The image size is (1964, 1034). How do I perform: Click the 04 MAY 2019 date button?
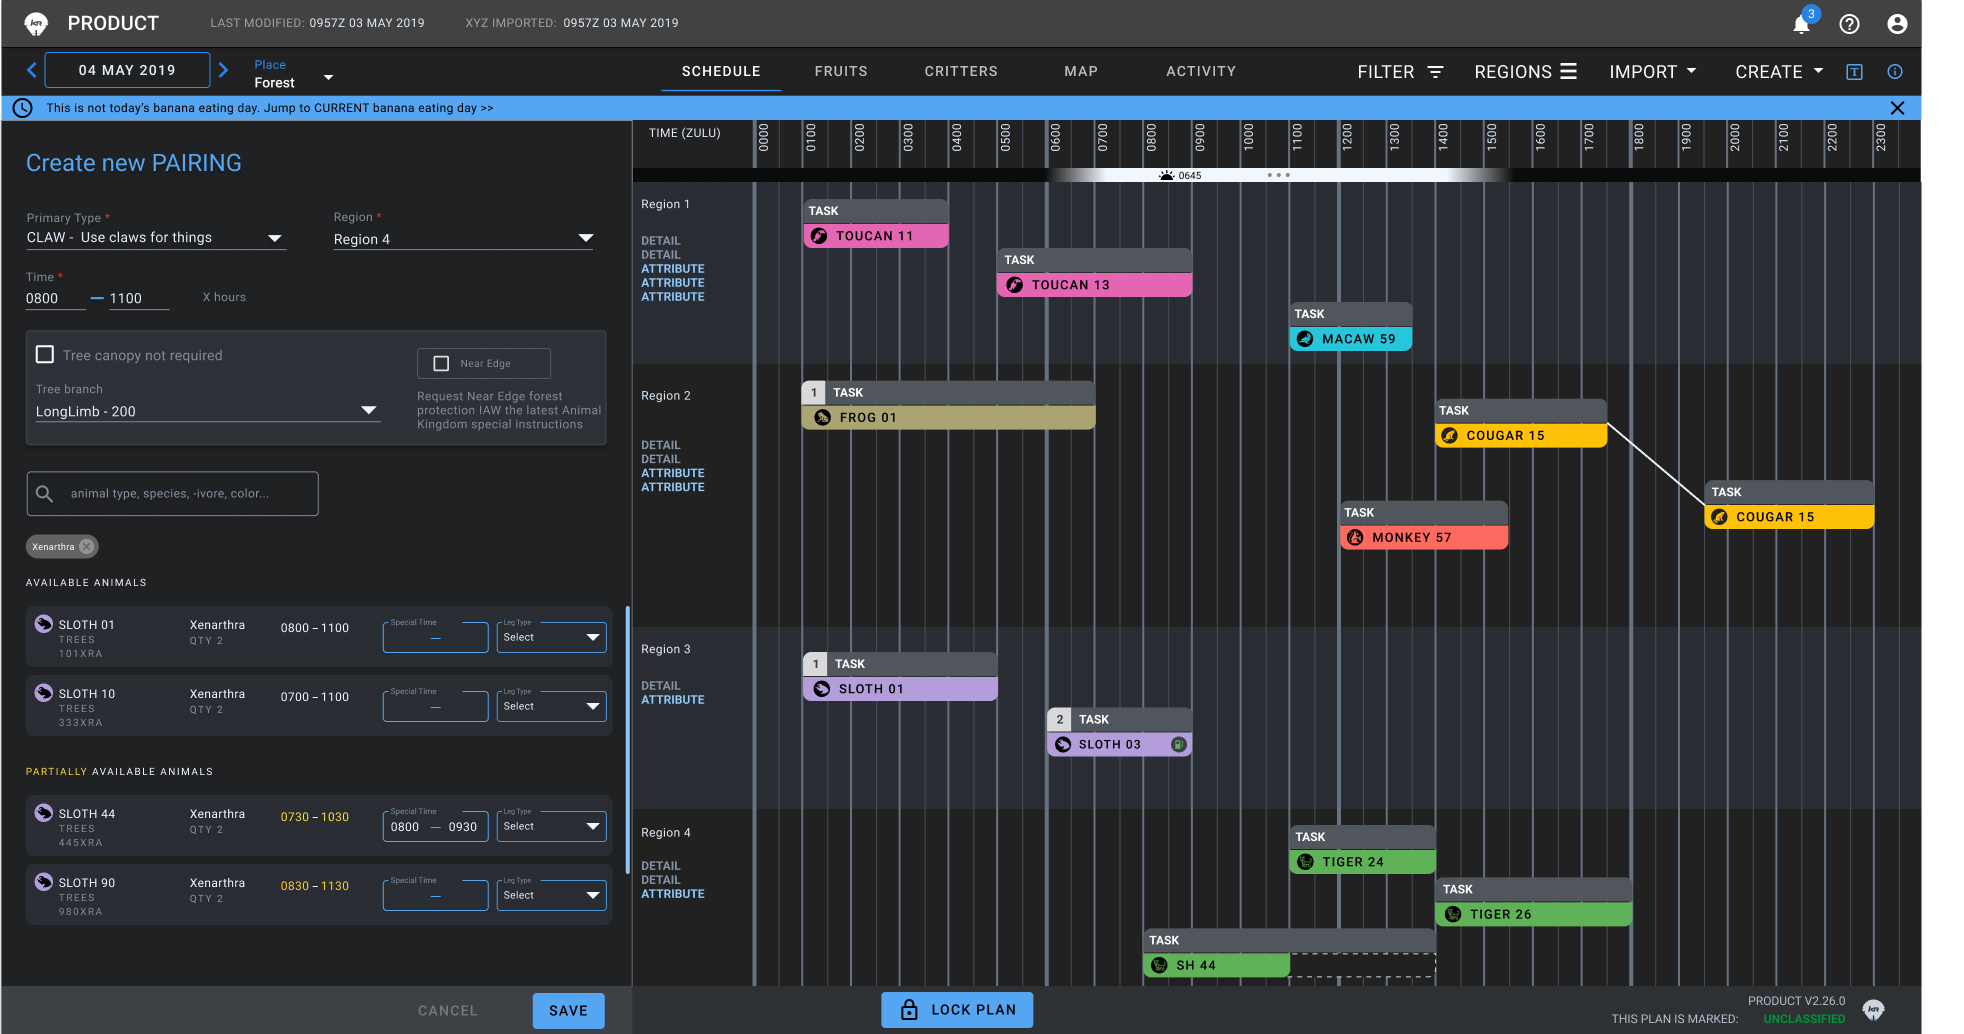pos(128,70)
